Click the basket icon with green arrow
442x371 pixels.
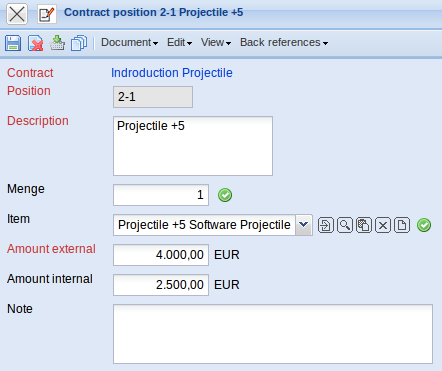[x=57, y=43]
